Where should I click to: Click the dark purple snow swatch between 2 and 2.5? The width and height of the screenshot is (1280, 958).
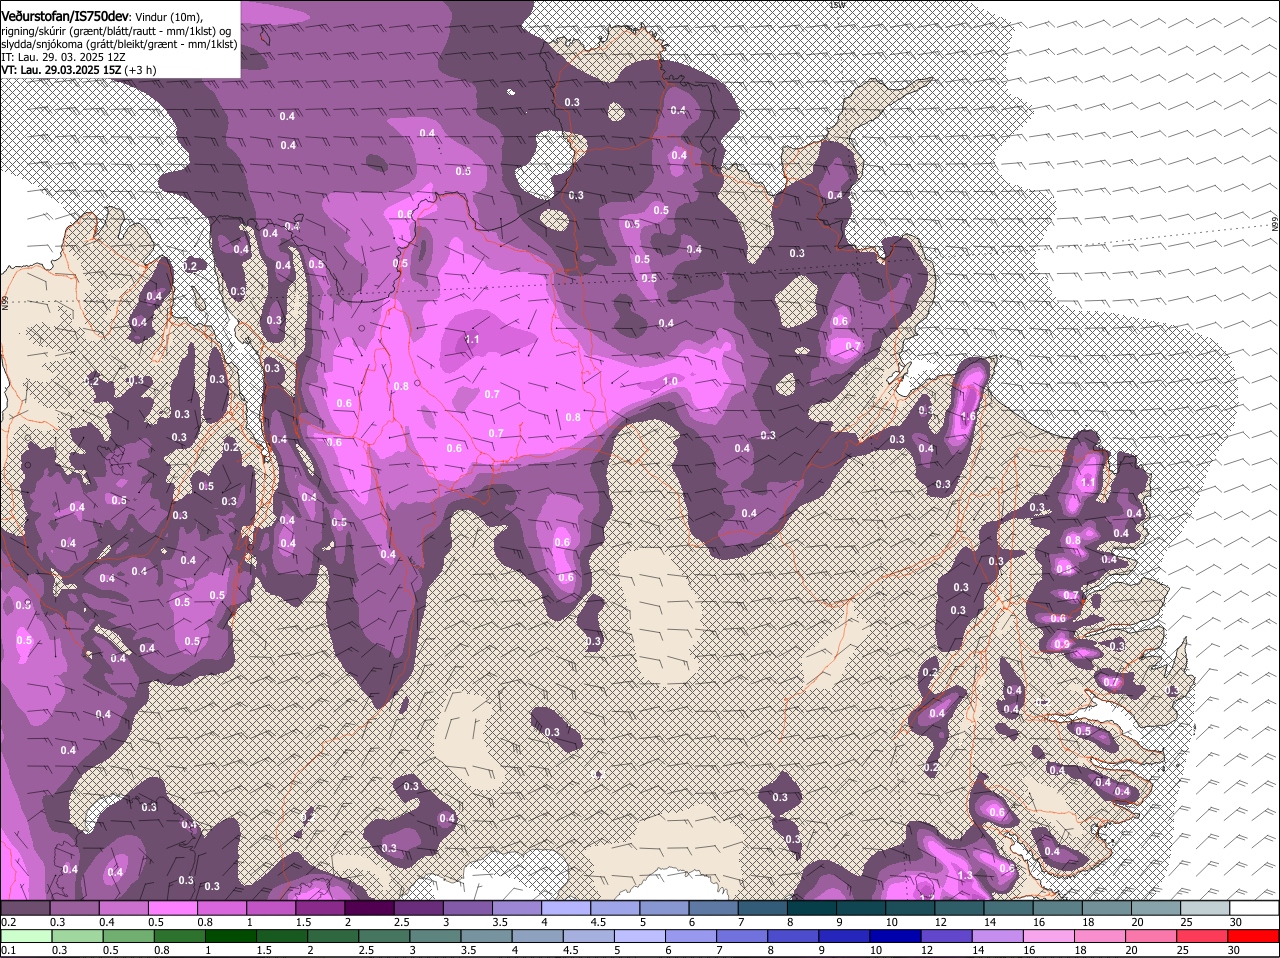pyautogui.click(x=368, y=907)
